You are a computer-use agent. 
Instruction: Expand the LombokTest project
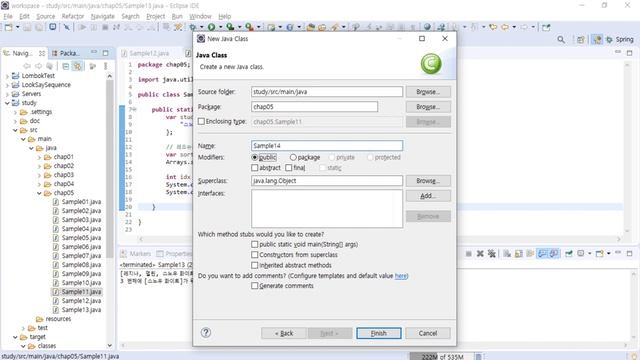coord(7,76)
